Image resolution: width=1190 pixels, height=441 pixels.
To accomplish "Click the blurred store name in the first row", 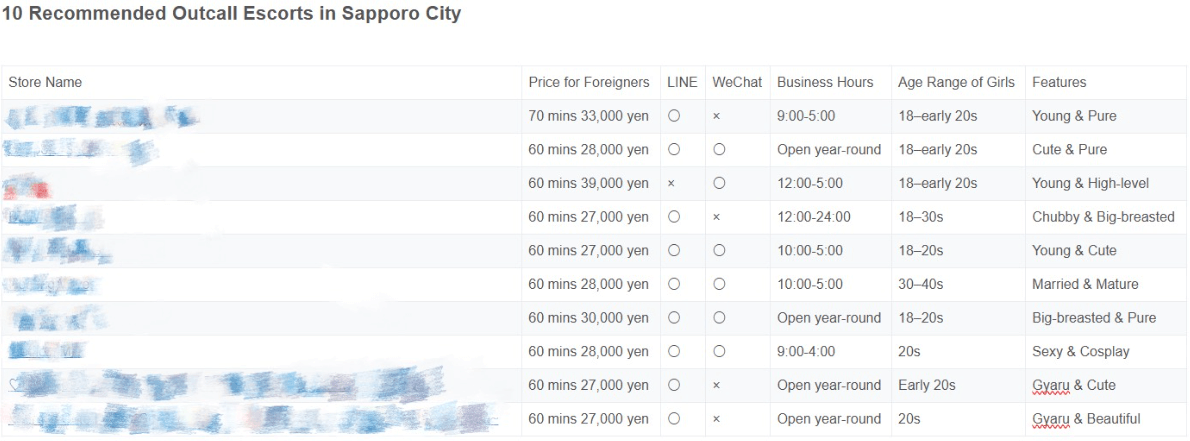I will tap(100, 117).
